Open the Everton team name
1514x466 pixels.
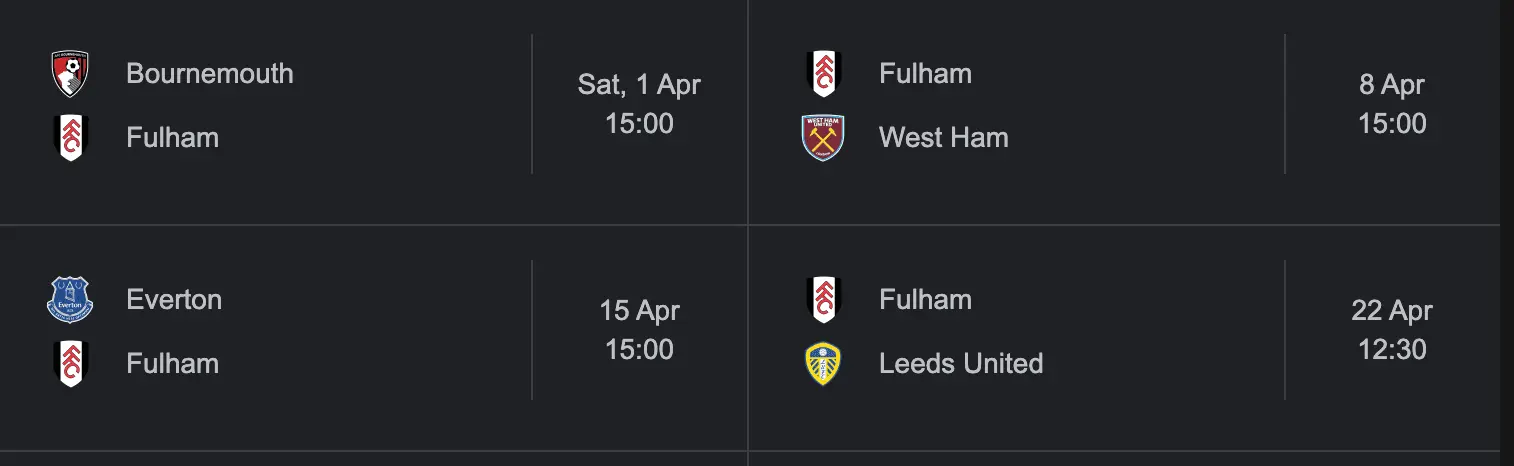click(x=174, y=300)
